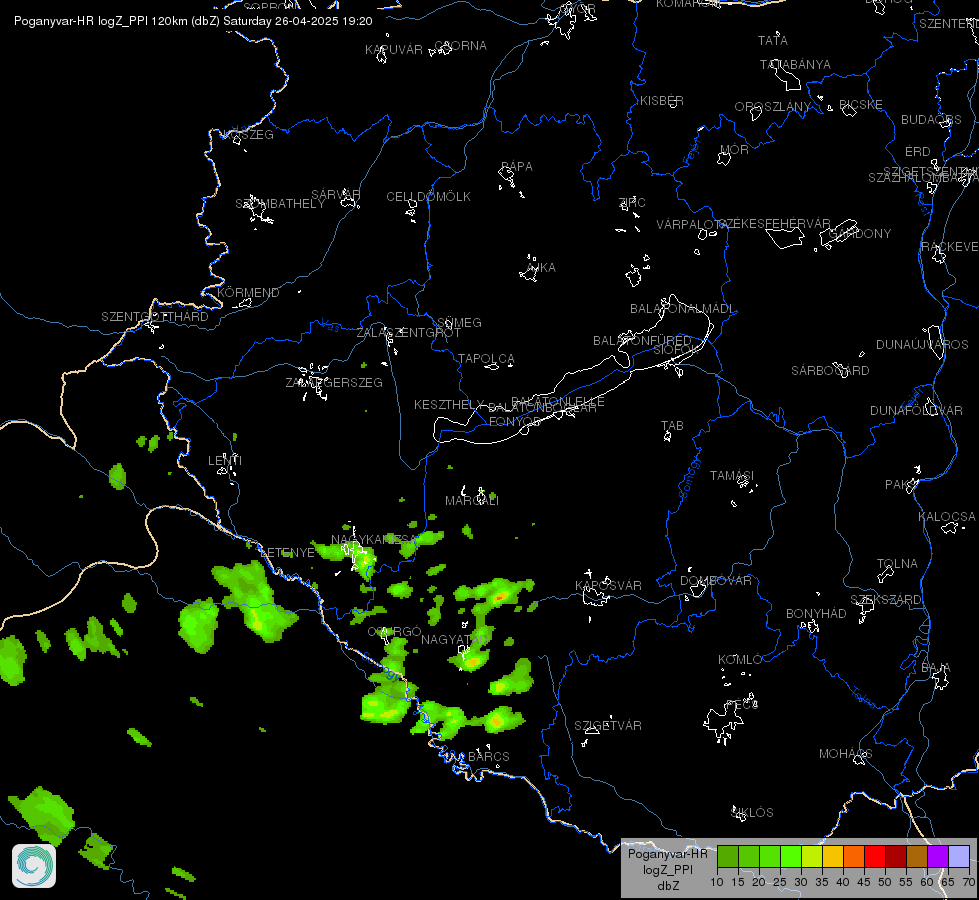Viewport: 979px width, 900px height.
Task: Click the bright red 45-50 dBZ legend swatch
Action: click(x=875, y=856)
